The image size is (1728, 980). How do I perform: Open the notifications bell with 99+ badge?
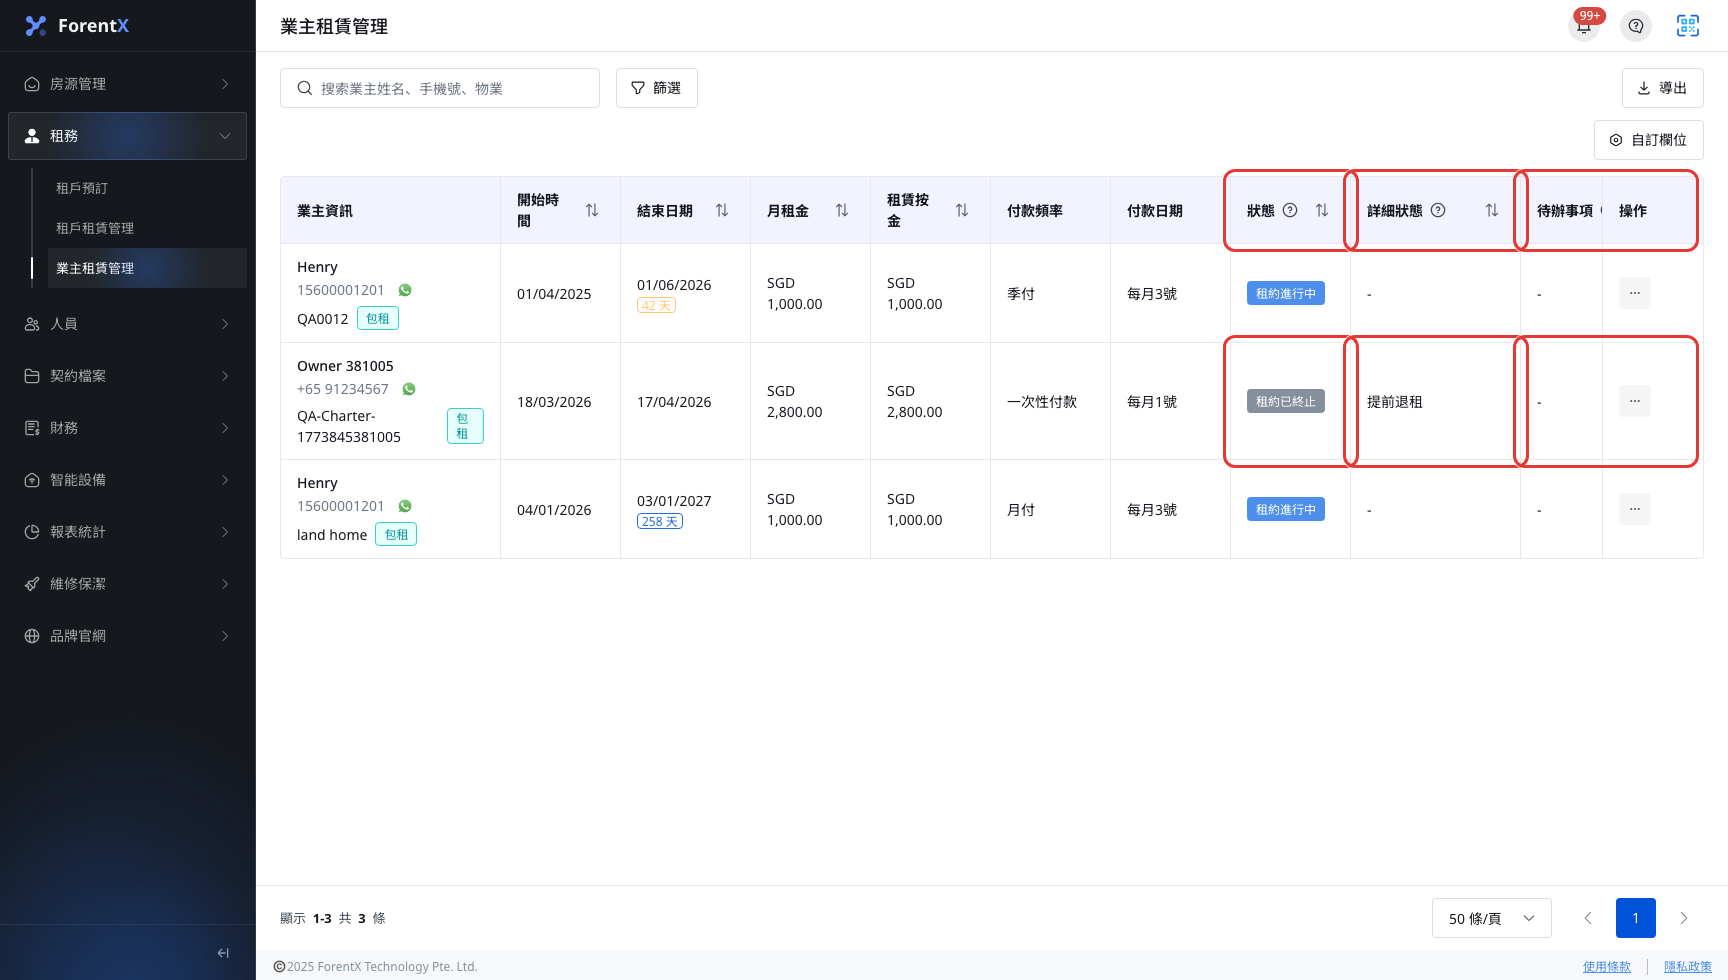click(x=1584, y=26)
